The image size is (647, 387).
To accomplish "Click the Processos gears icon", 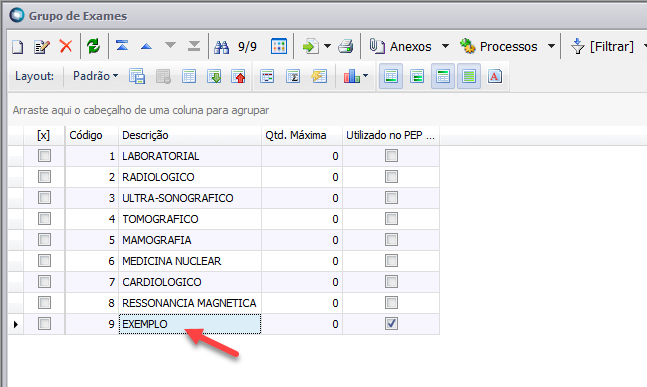I will (468, 46).
